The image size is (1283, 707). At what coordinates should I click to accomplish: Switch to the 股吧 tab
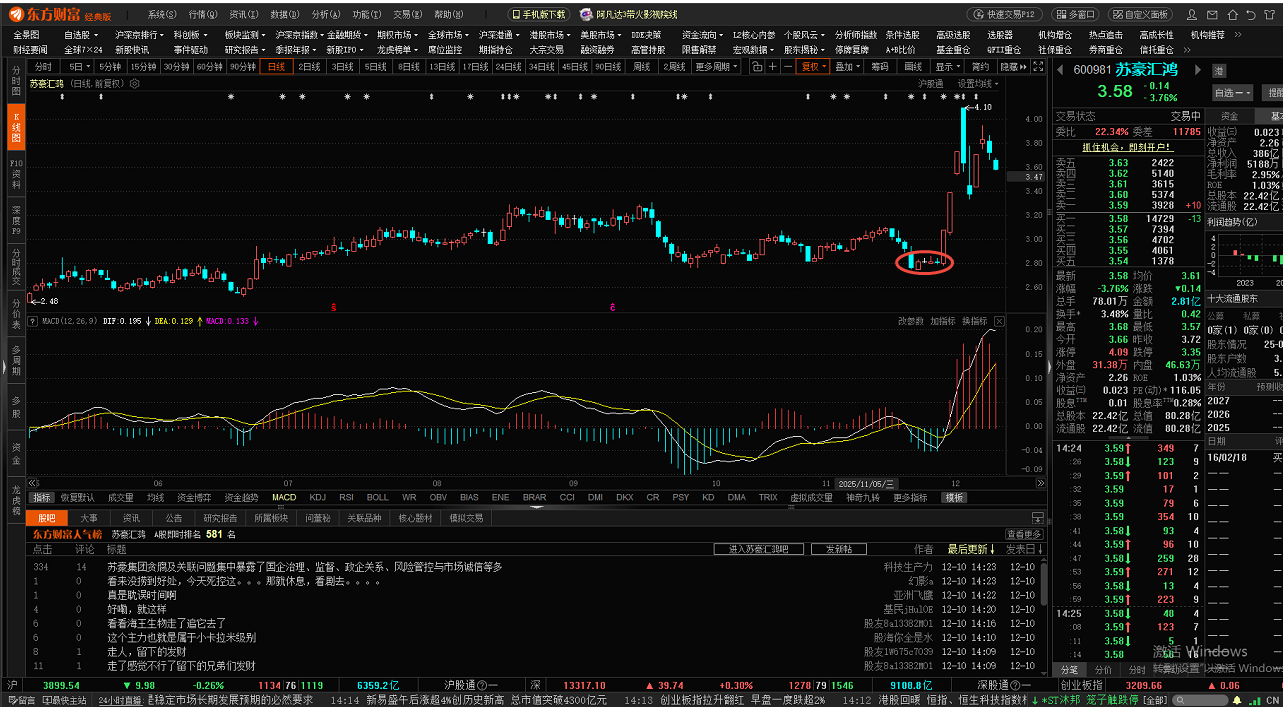tap(48, 518)
